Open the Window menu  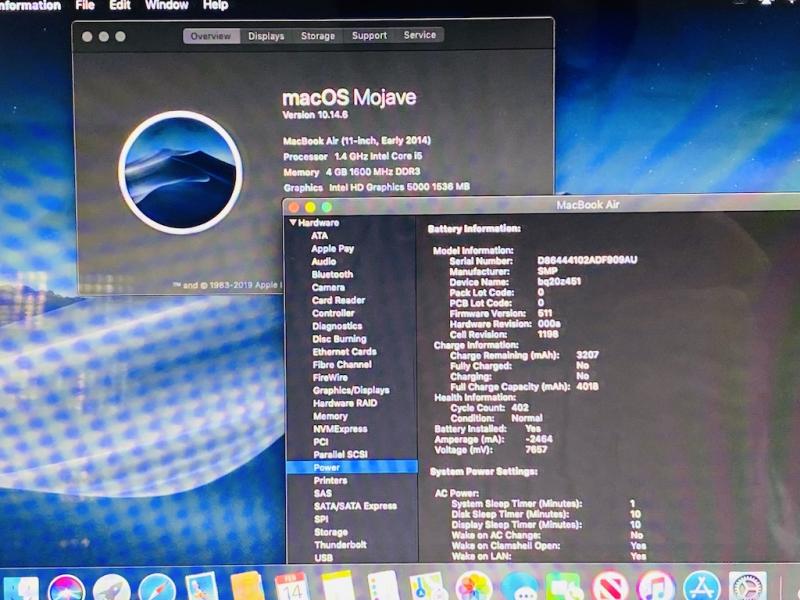pos(166,5)
